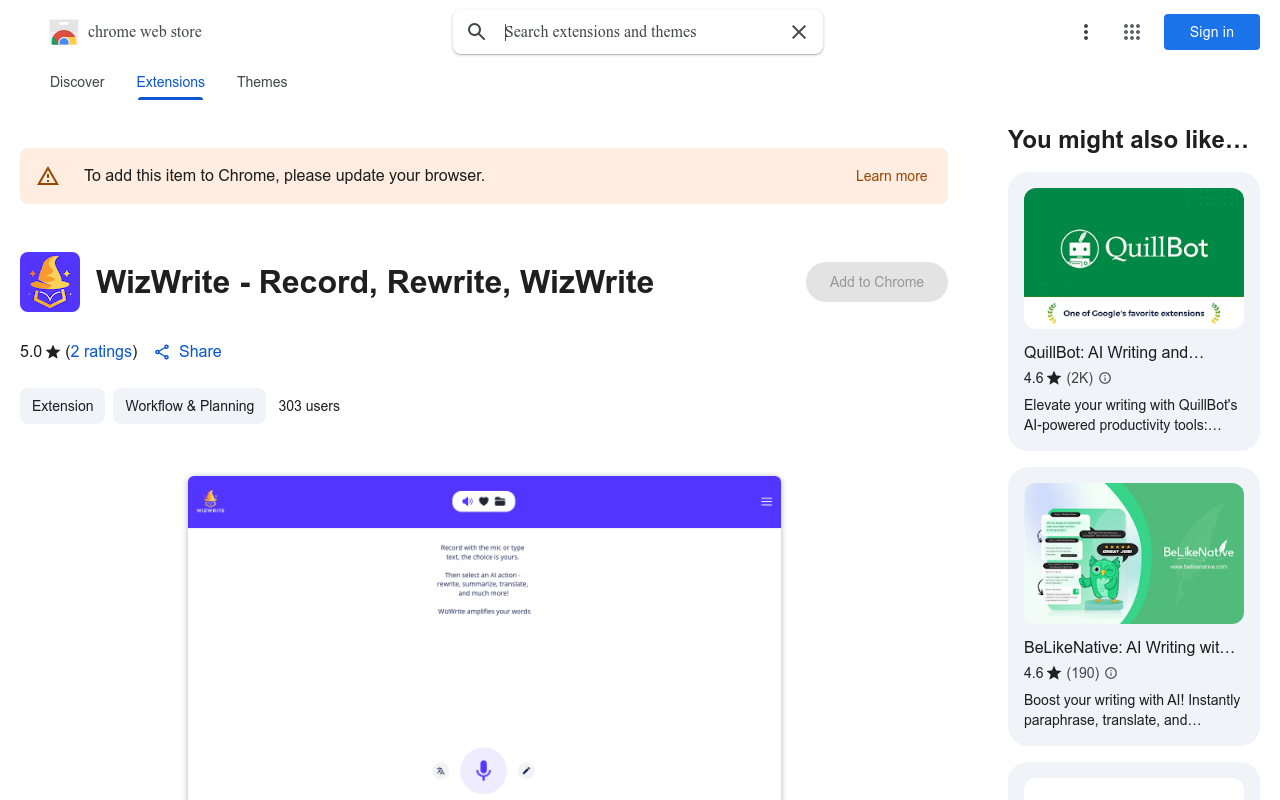Click the star icon beside the 5.0 rating

point(53,352)
